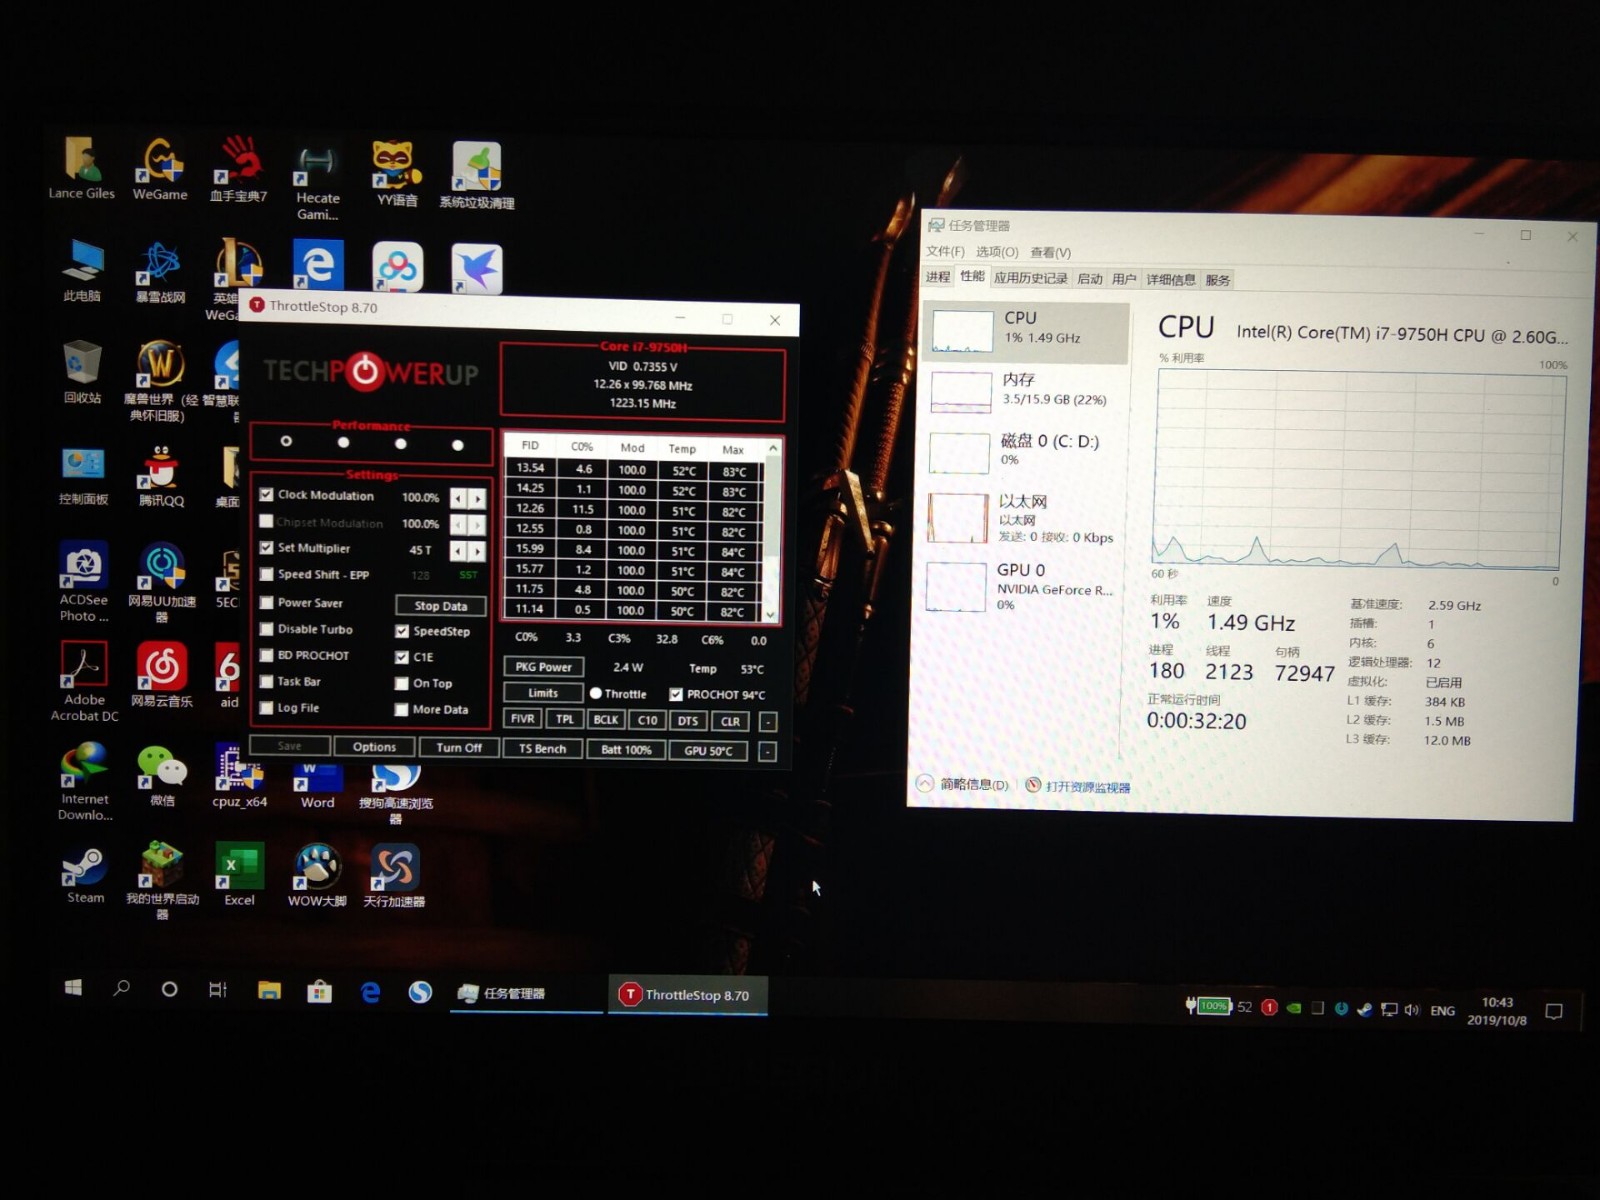Viewport: 1600px width, 1200px height.
Task: Enable the Task Bar checkbox
Action: point(266,681)
